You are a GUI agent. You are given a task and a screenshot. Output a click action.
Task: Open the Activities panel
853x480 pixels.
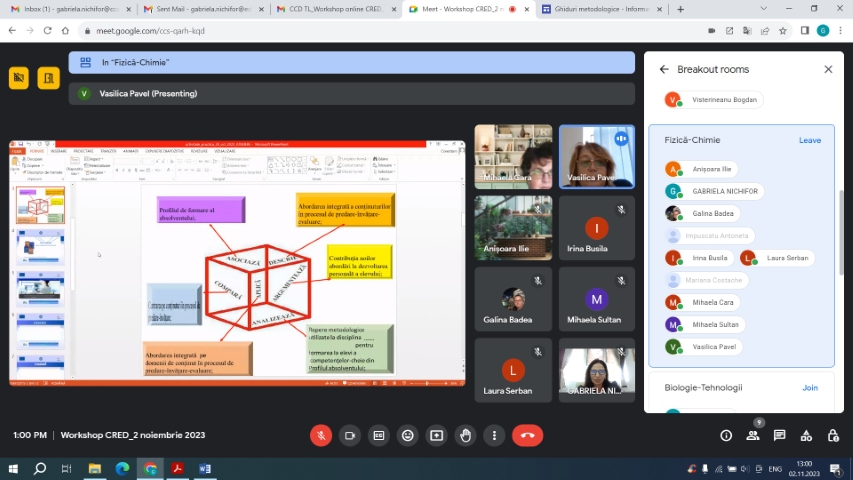point(807,435)
